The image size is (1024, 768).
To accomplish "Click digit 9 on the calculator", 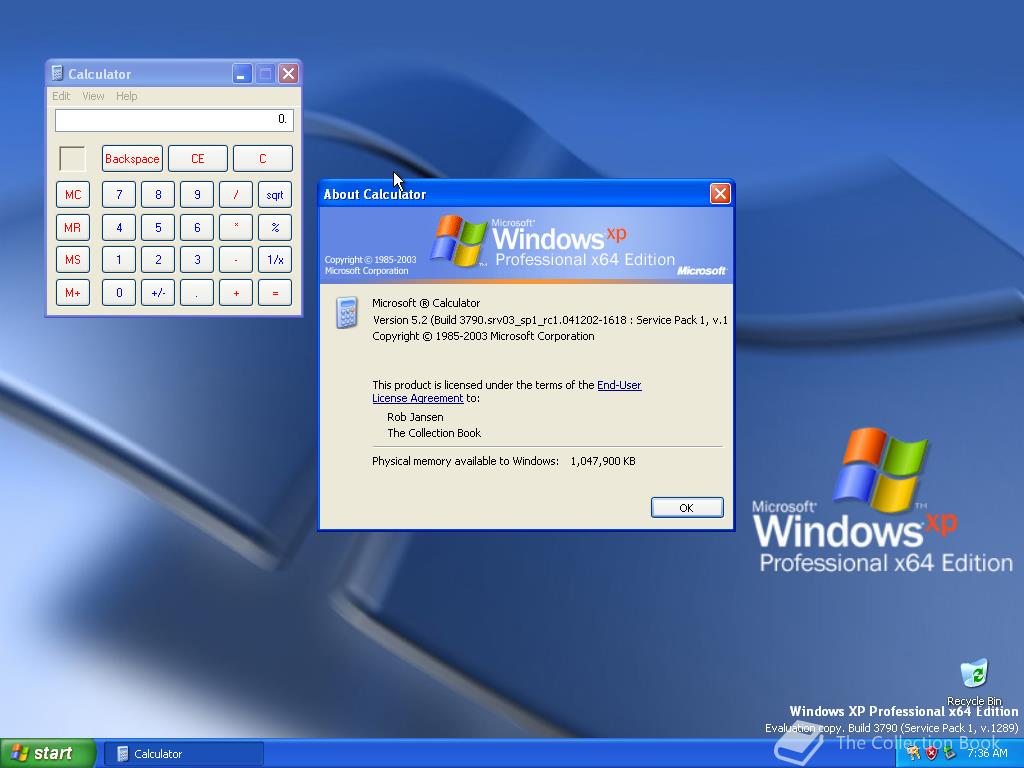I will coord(197,195).
